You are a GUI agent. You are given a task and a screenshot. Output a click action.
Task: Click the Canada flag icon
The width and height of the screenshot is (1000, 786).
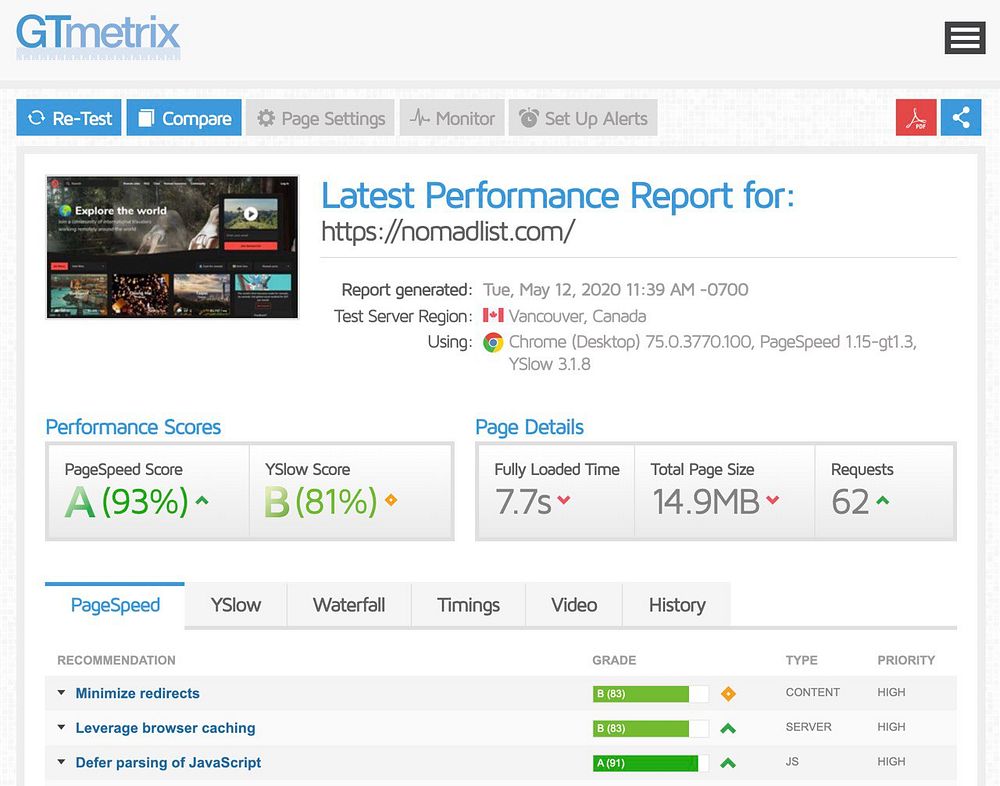point(493,315)
